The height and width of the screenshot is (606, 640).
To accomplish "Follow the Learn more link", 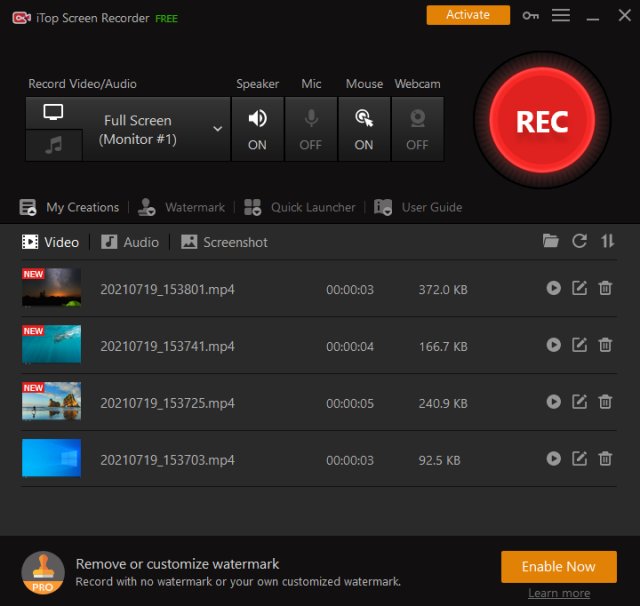I will click(559, 593).
